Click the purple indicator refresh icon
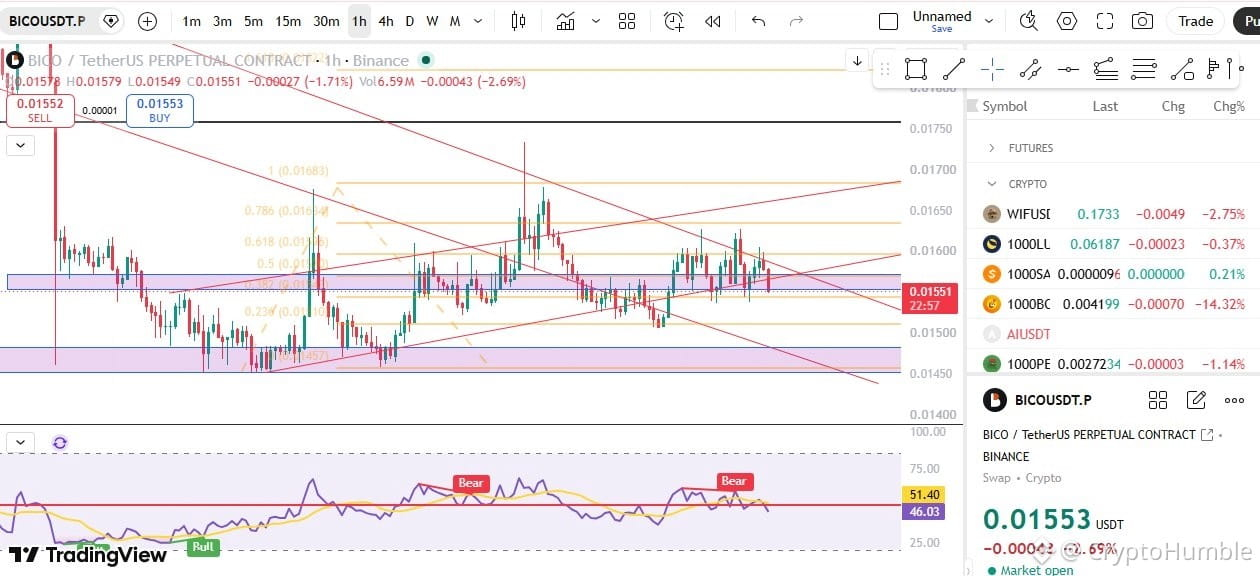The image size is (1260, 576). click(60, 442)
